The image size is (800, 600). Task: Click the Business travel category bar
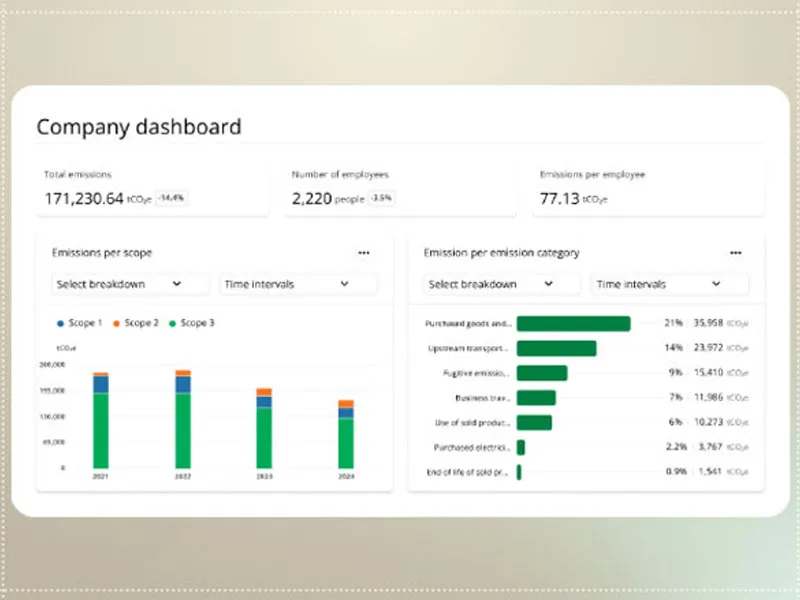tap(536, 398)
